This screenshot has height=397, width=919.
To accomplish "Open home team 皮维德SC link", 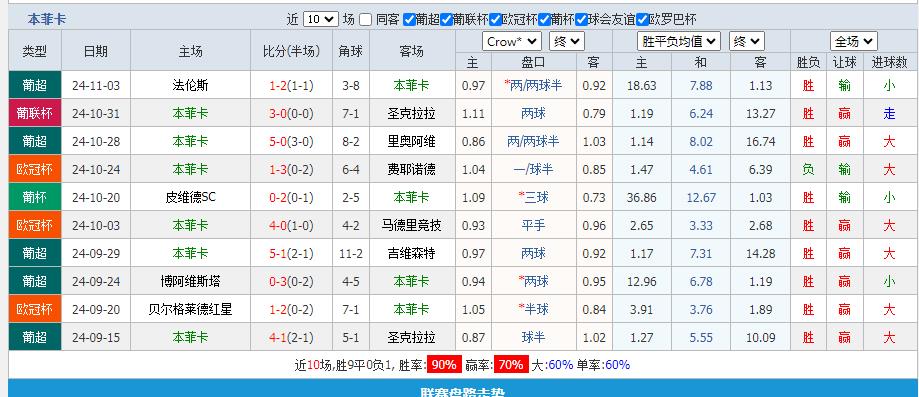I will click(x=190, y=198).
